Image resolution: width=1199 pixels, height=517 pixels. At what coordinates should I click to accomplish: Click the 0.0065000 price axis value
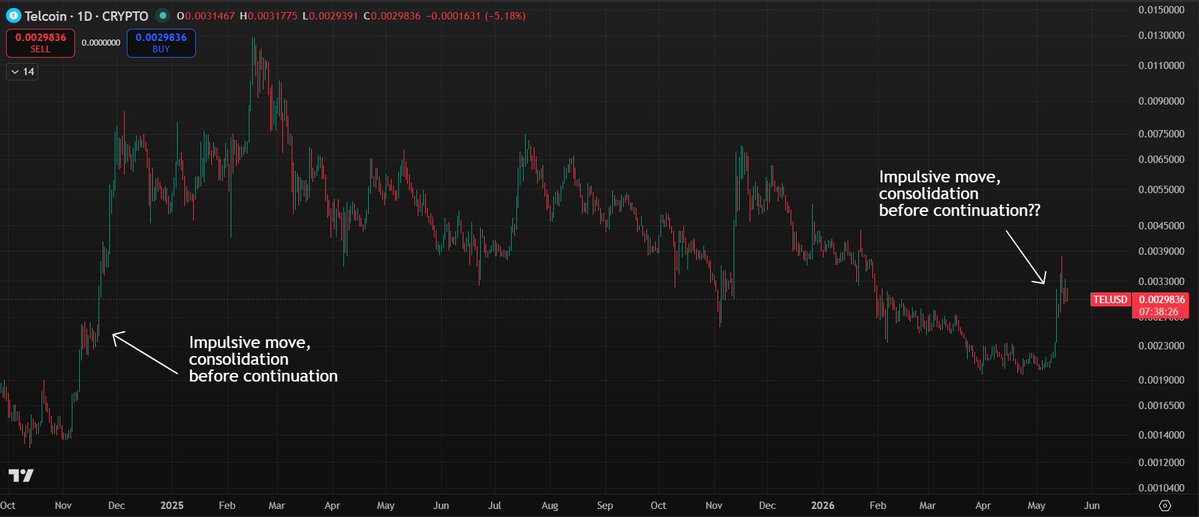click(1163, 159)
